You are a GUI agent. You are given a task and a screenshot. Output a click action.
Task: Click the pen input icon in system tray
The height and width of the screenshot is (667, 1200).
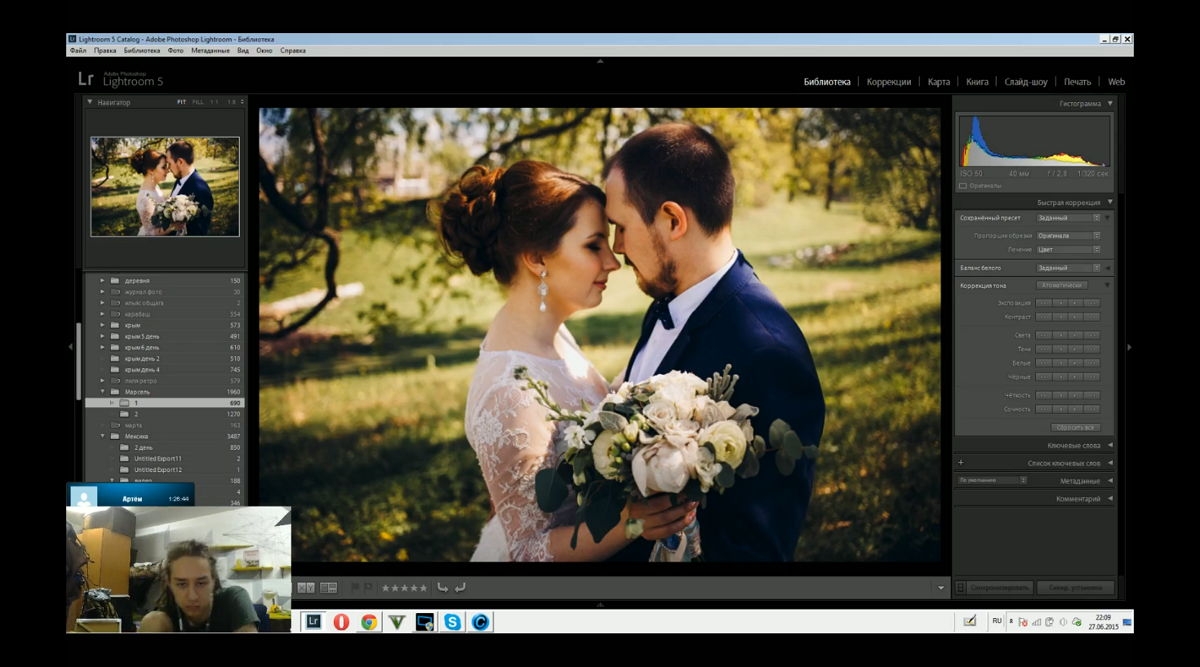tap(969, 621)
